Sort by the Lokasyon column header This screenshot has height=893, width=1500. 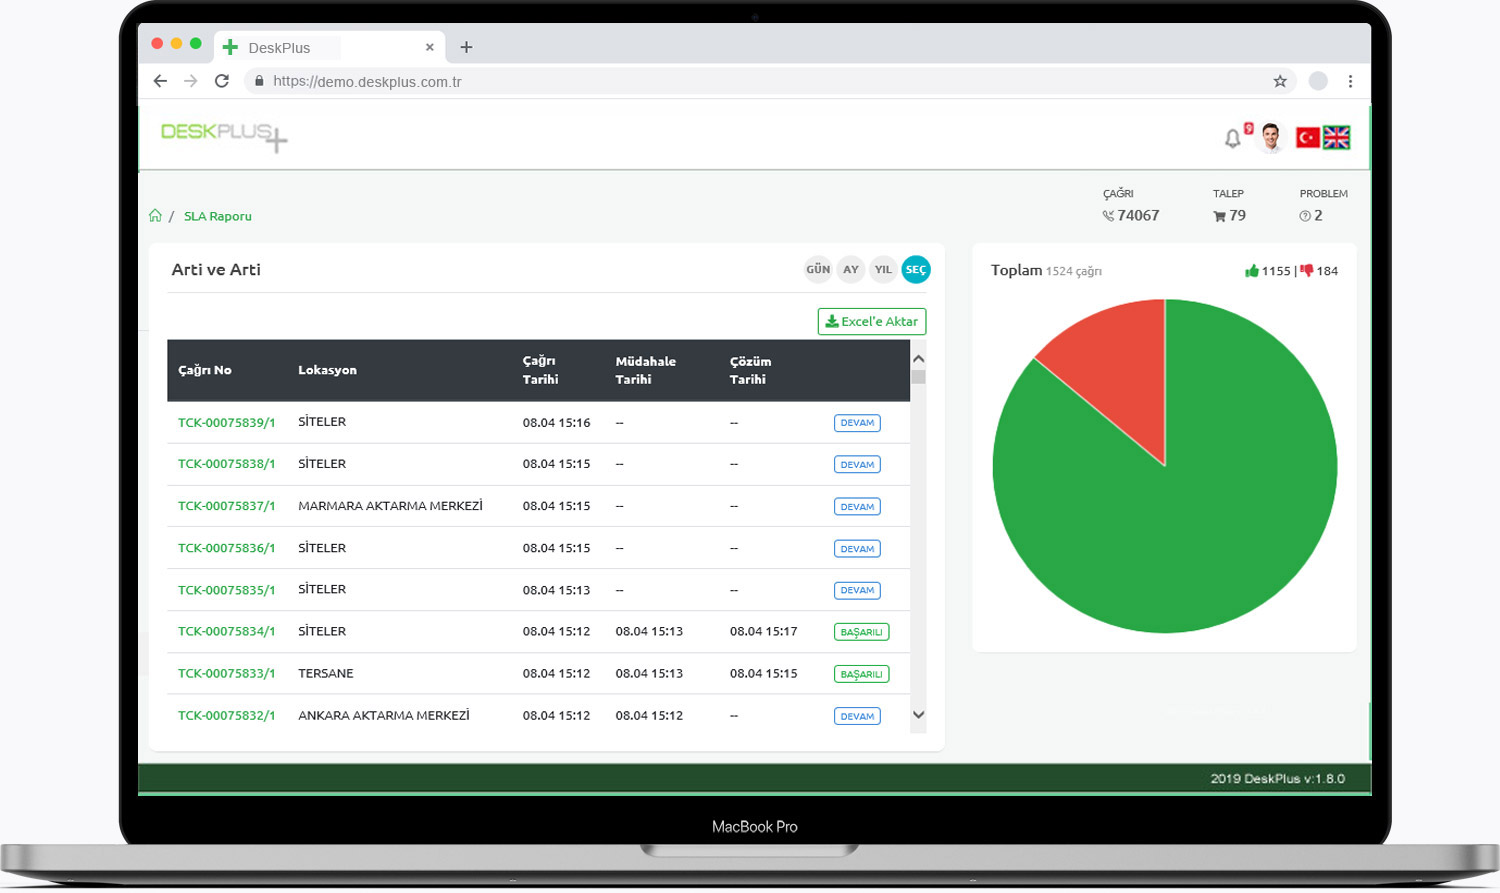tap(327, 370)
